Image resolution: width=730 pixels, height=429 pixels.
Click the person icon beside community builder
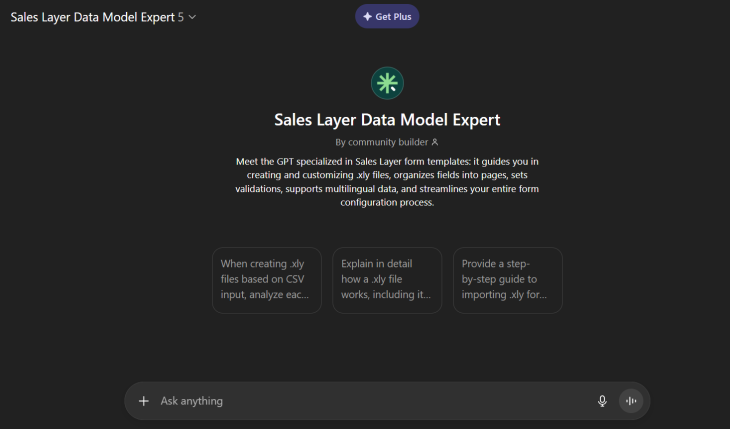[x=434, y=142]
